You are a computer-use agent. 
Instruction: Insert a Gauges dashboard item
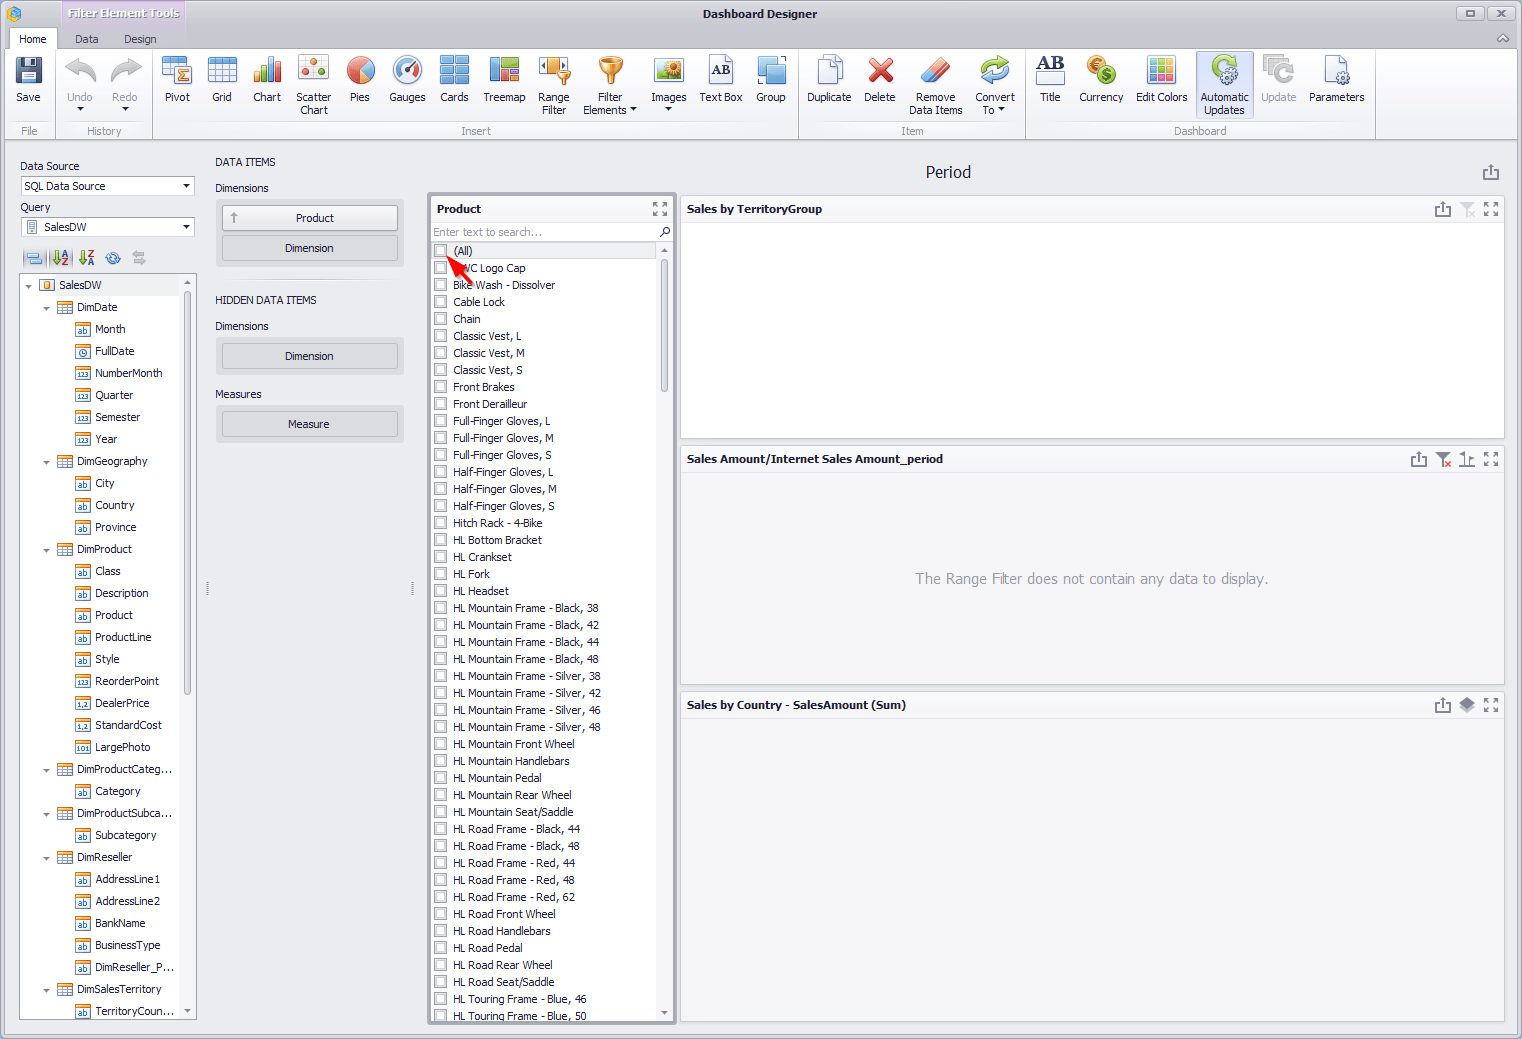coord(407,80)
